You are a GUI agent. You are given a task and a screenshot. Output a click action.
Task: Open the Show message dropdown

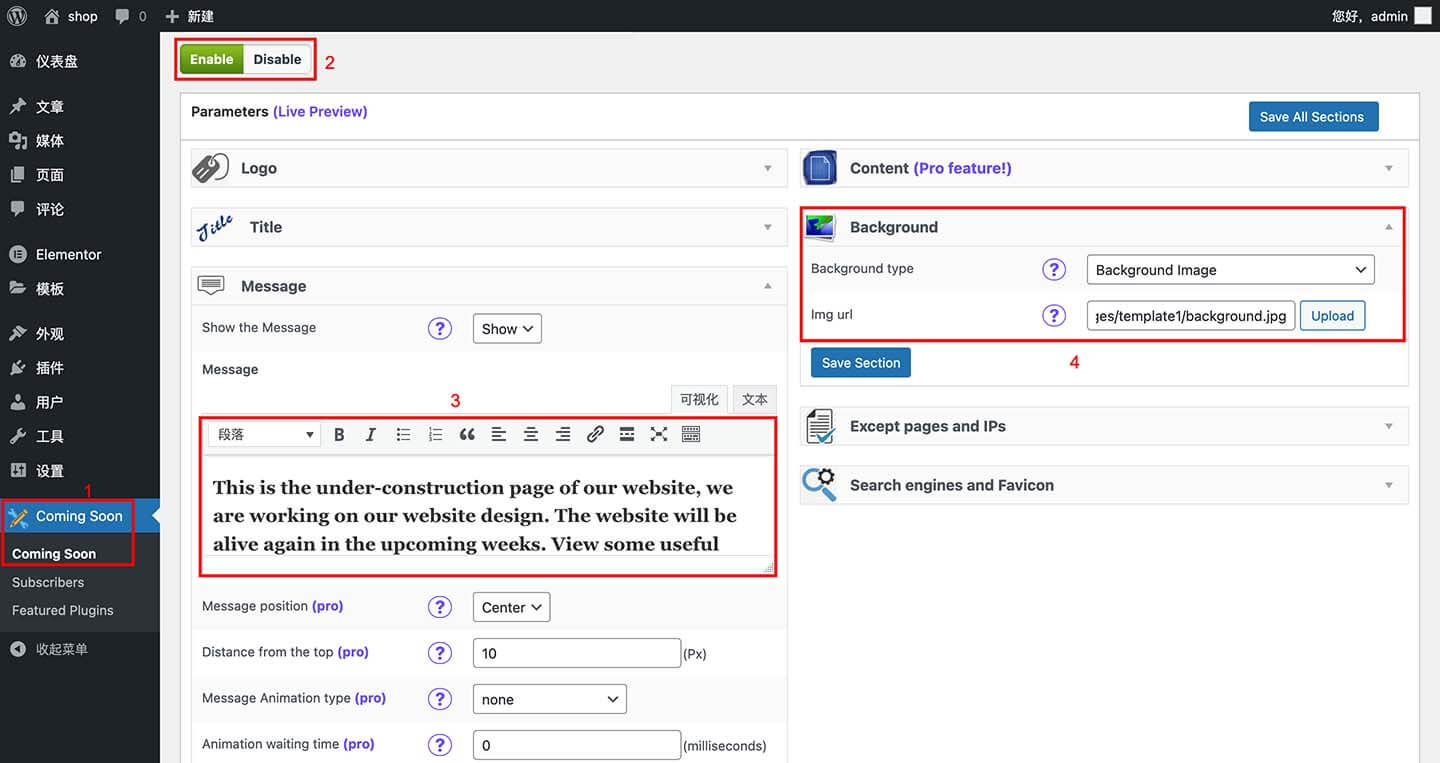(x=507, y=328)
